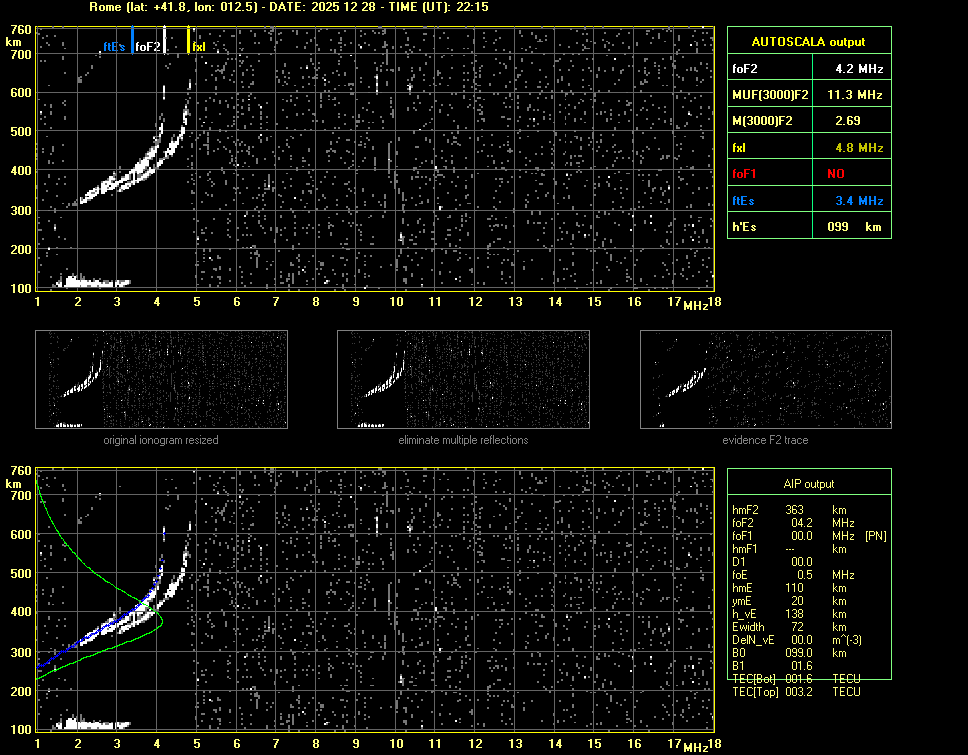Click the AIP output header

(808, 484)
